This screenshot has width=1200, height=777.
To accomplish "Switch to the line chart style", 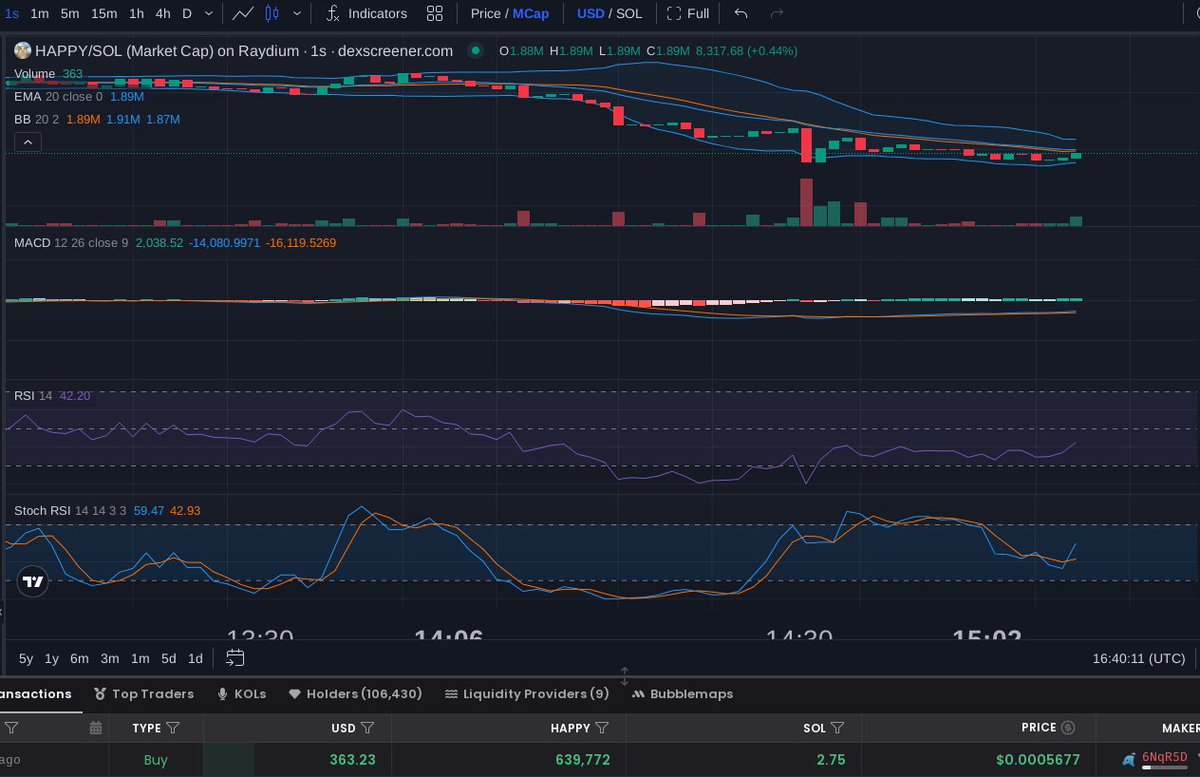I will coord(242,13).
